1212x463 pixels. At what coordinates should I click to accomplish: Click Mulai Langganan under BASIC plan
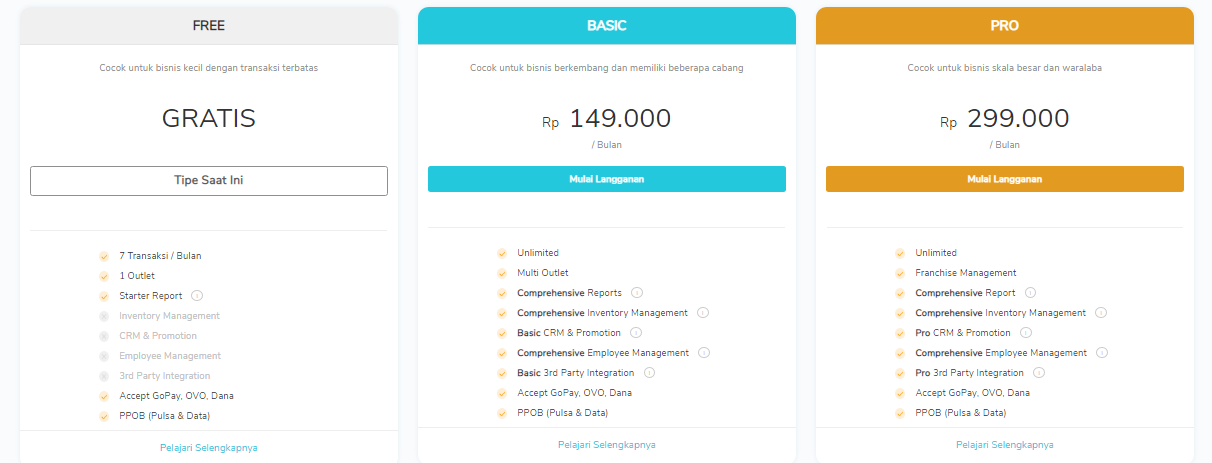tap(607, 179)
